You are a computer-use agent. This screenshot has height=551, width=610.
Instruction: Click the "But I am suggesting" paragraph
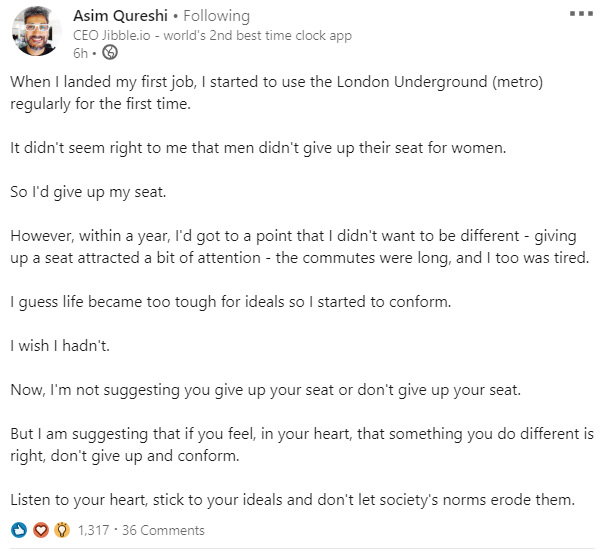[x=302, y=445]
